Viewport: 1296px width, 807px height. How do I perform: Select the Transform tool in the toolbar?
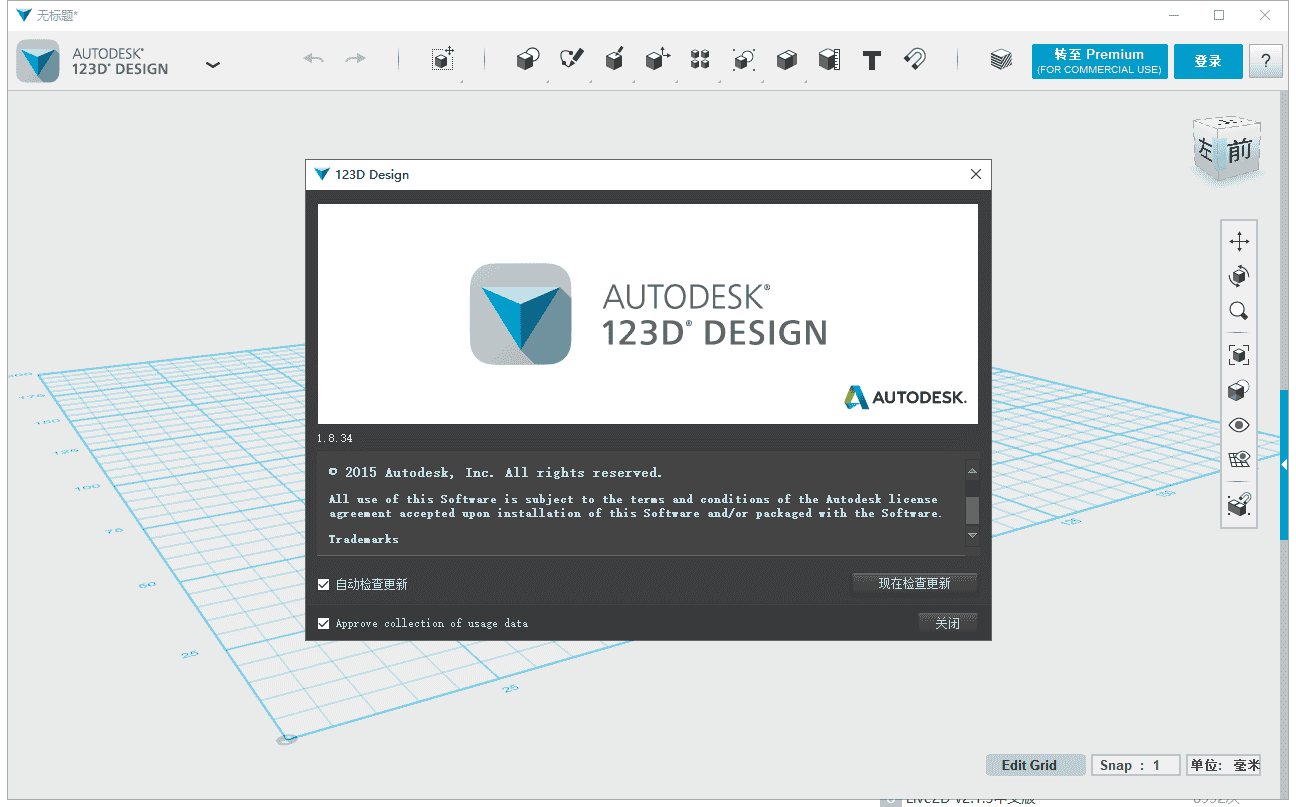pyautogui.click(x=443, y=60)
